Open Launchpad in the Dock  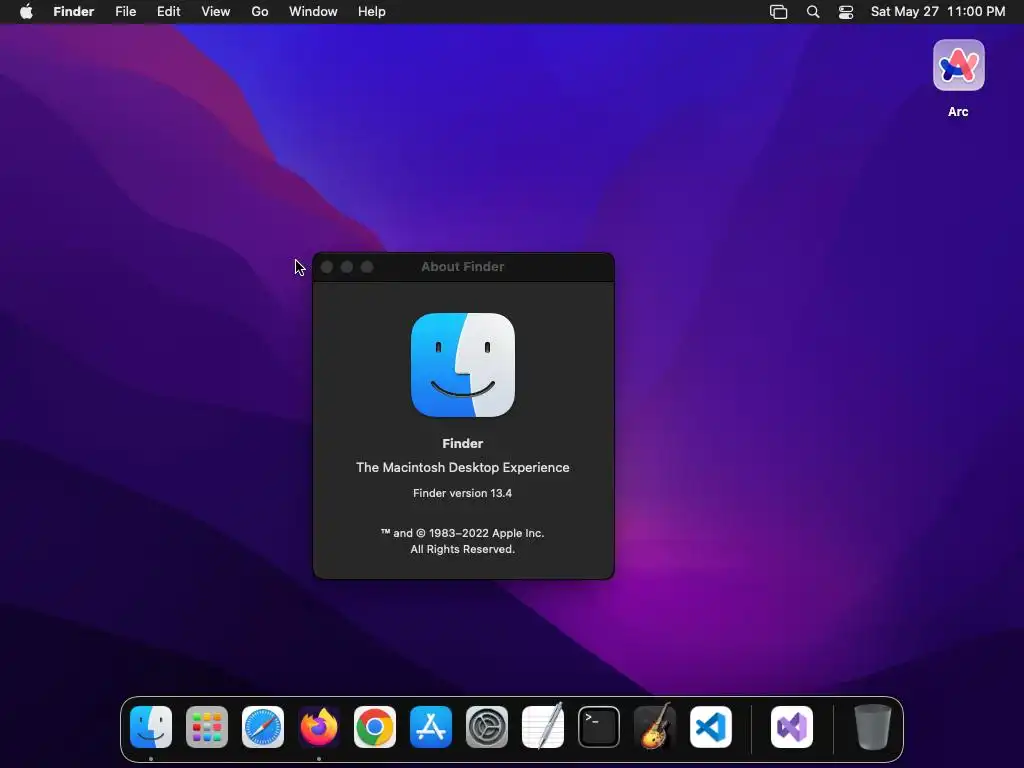[x=207, y=727]
